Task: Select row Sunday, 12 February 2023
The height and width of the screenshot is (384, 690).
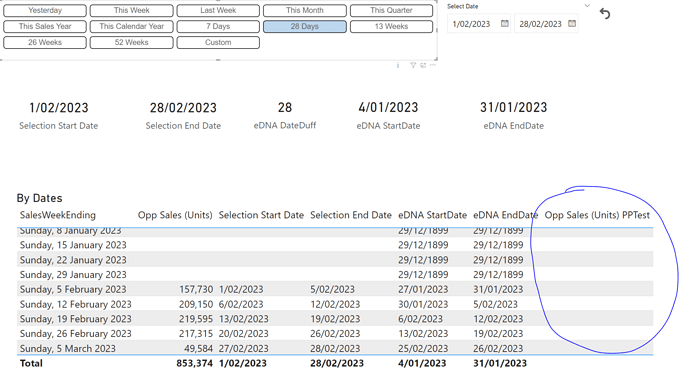Action: [335, 304]
